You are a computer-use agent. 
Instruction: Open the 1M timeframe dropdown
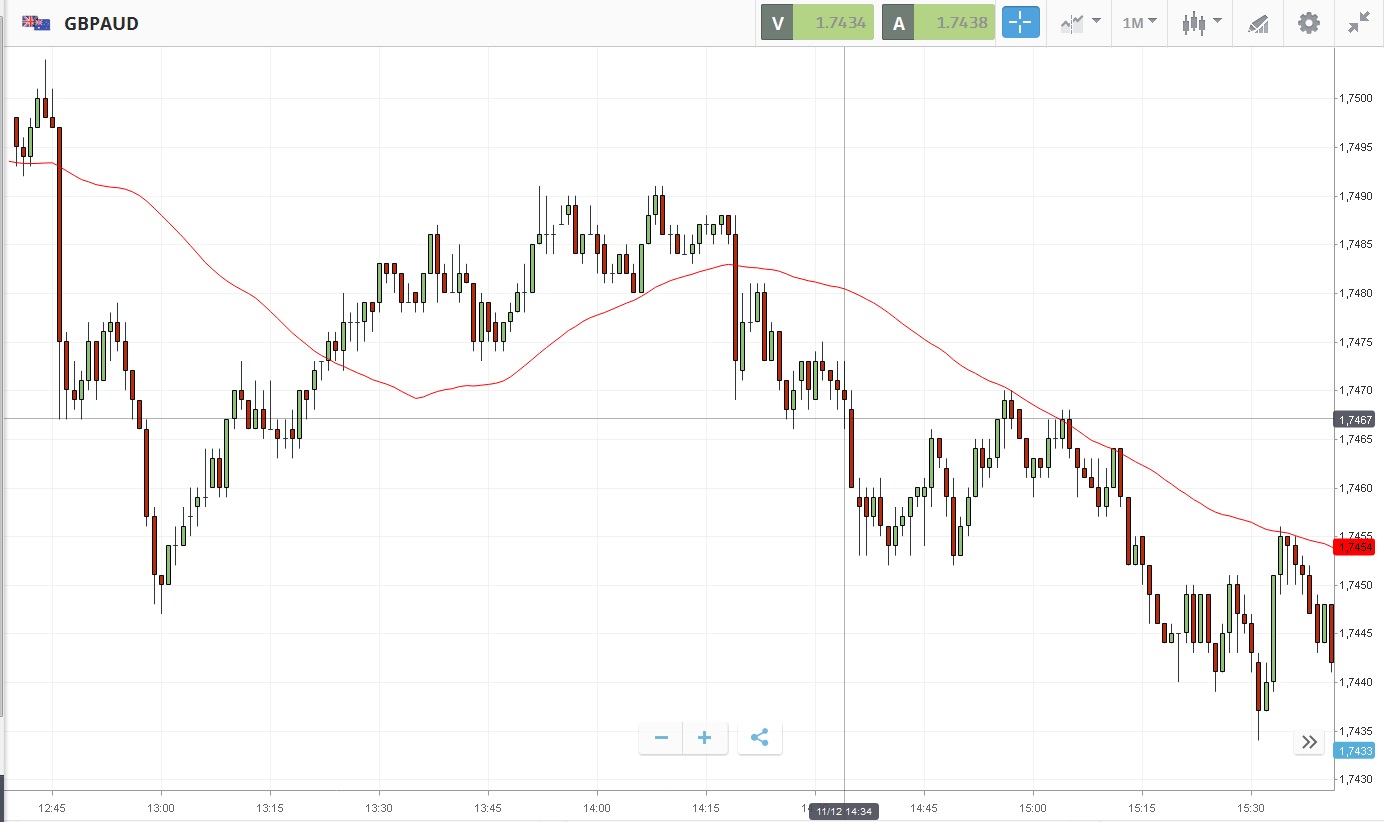click(1139, 23)
